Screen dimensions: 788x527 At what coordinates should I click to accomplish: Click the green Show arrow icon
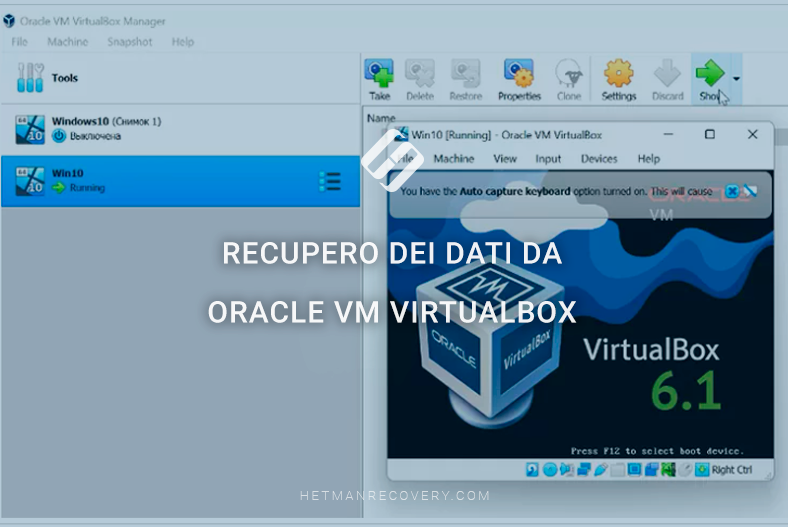click(710, 73)
